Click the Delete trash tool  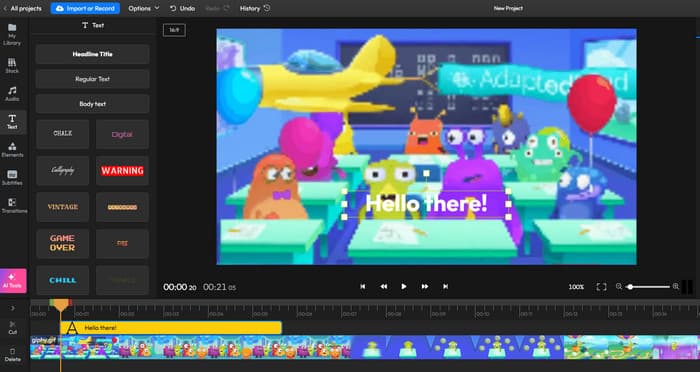[x=12, y=355]
